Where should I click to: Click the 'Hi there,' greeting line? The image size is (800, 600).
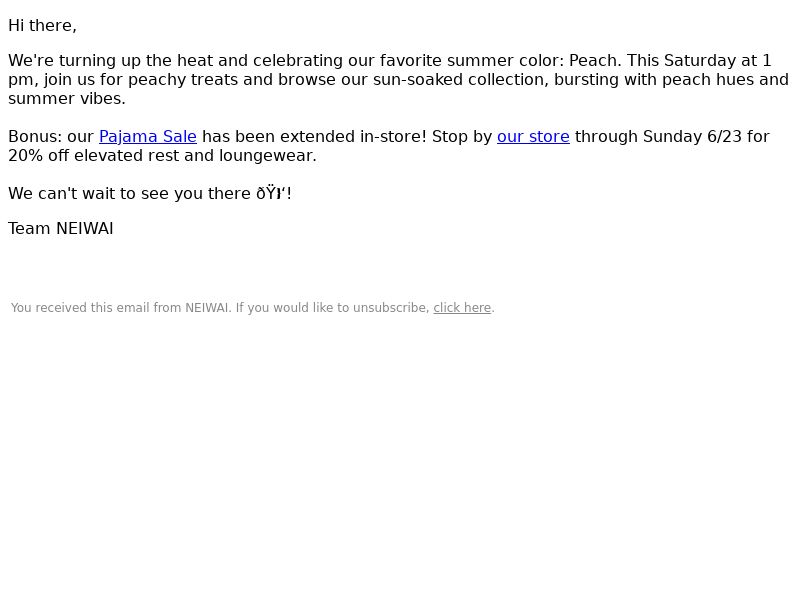[42, 26]
